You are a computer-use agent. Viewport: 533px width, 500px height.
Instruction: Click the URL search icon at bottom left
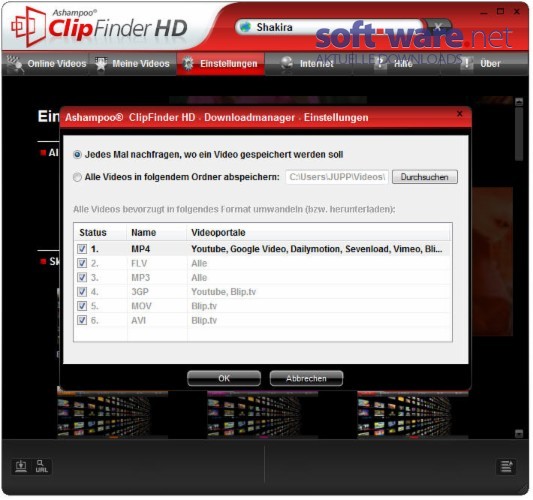click(x=41, y=466)
